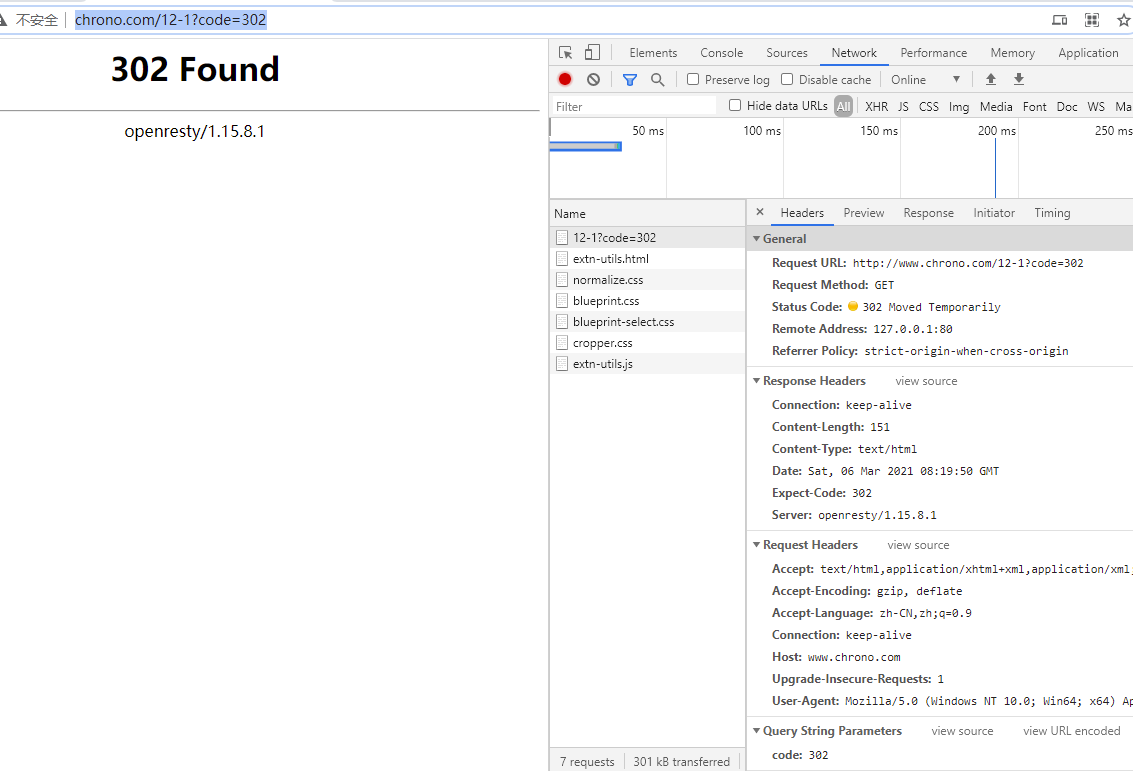Check the Disable cache option
1133x771 pixels.
[x=787, y=80]
